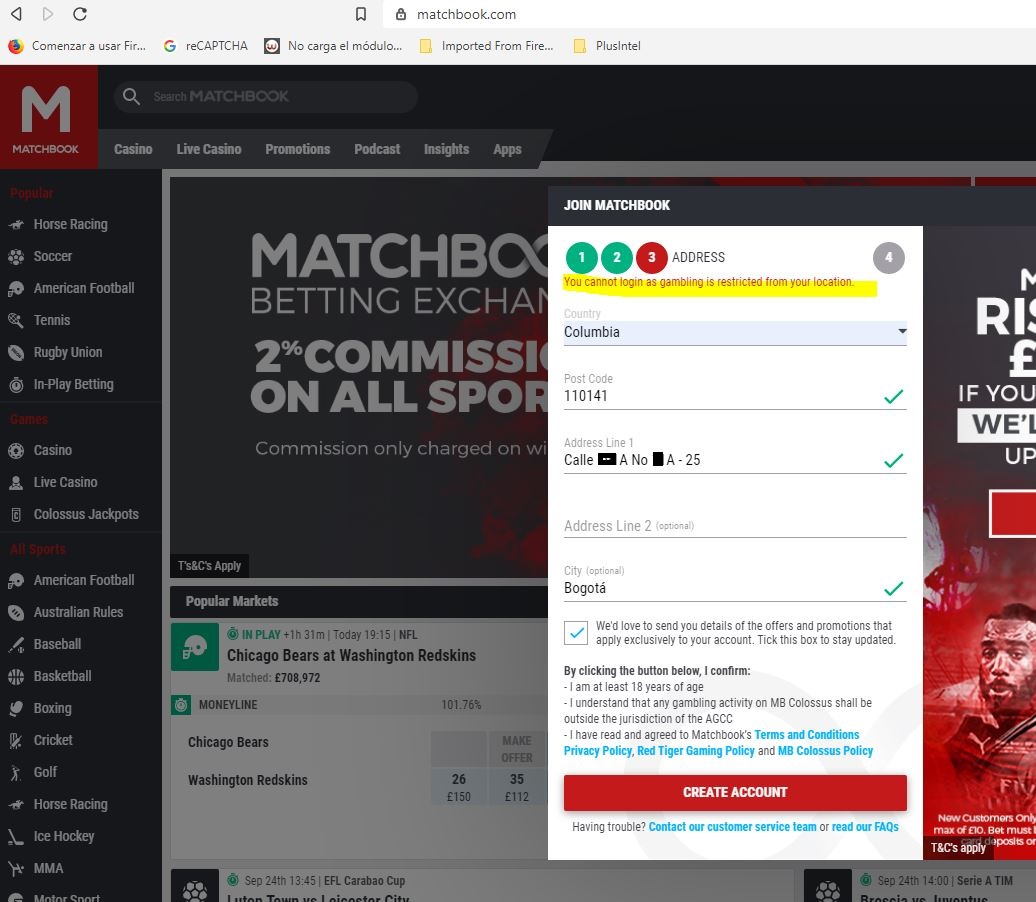The height and width of the screenshot is (902, 1036).
Task: Select Horse Racing under Popular
Action: coord(81,225)
